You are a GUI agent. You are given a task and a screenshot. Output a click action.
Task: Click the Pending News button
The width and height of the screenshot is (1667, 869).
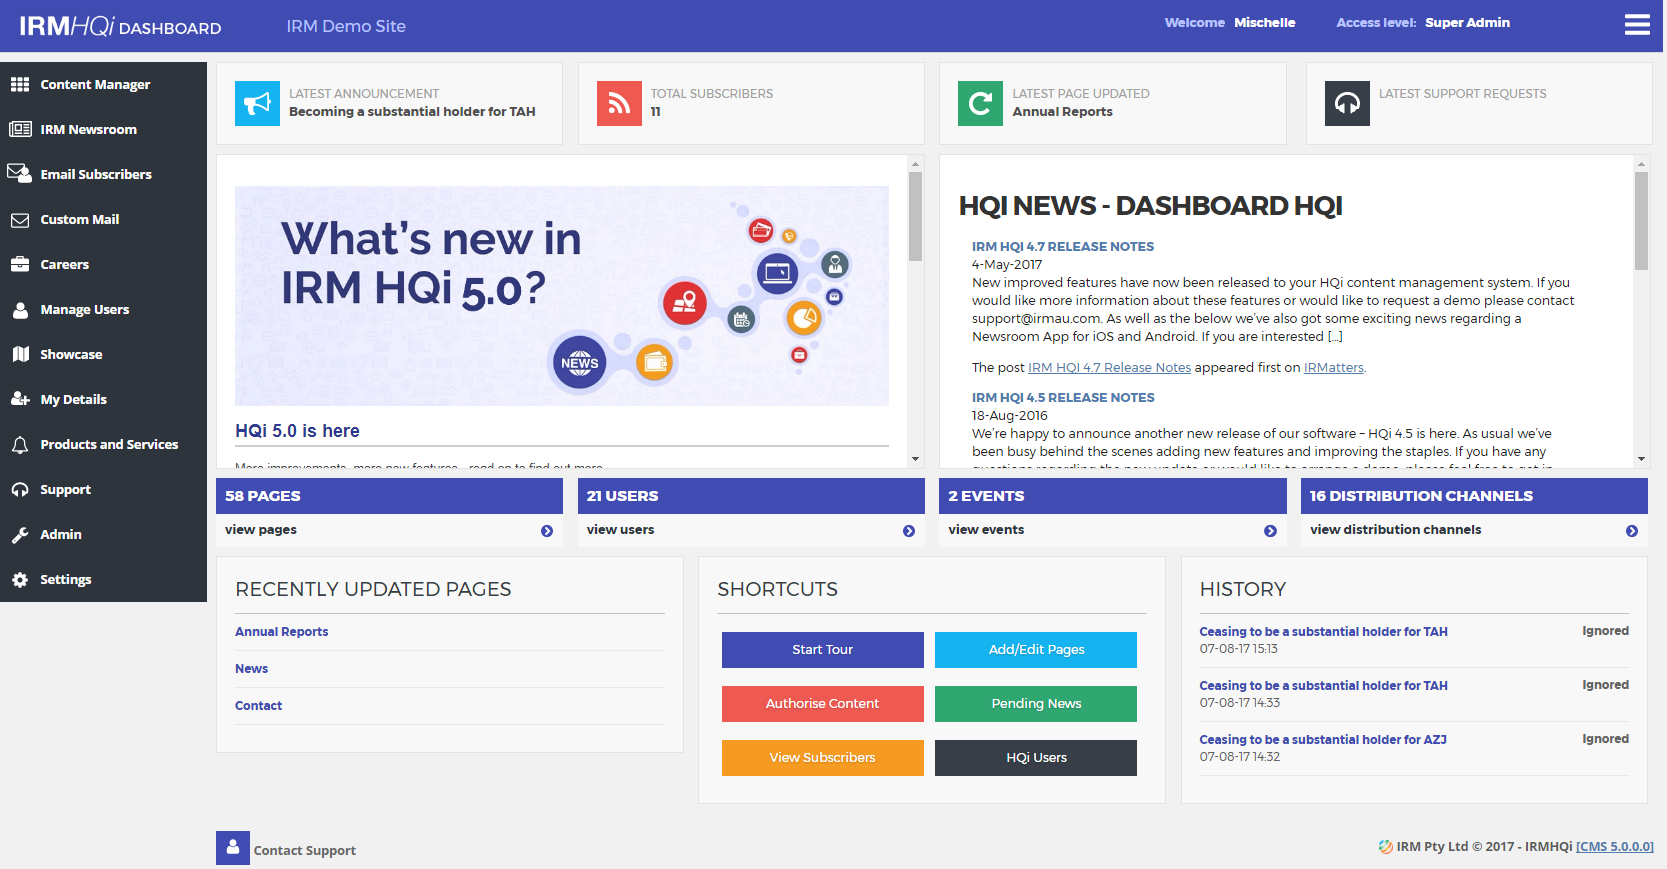(1036, 704)
